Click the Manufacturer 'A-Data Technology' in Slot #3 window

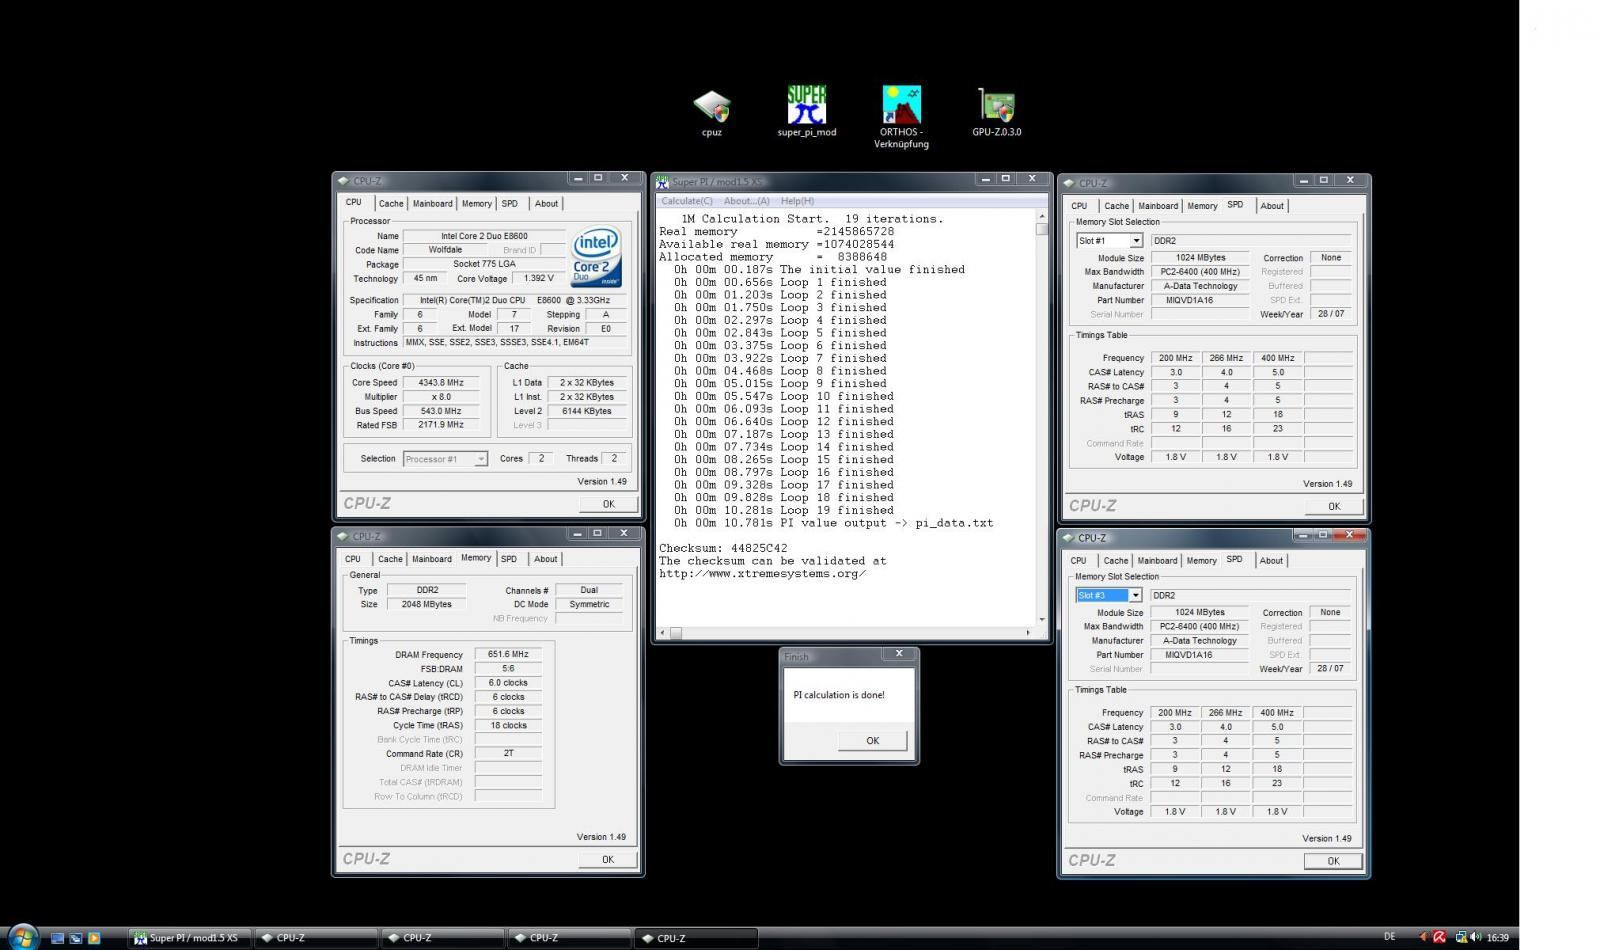[x=1200, y=641]
